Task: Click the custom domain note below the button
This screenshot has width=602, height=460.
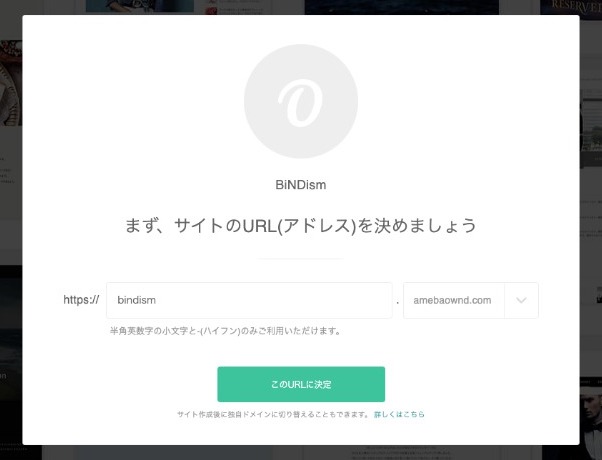Action: click(273, 414)
